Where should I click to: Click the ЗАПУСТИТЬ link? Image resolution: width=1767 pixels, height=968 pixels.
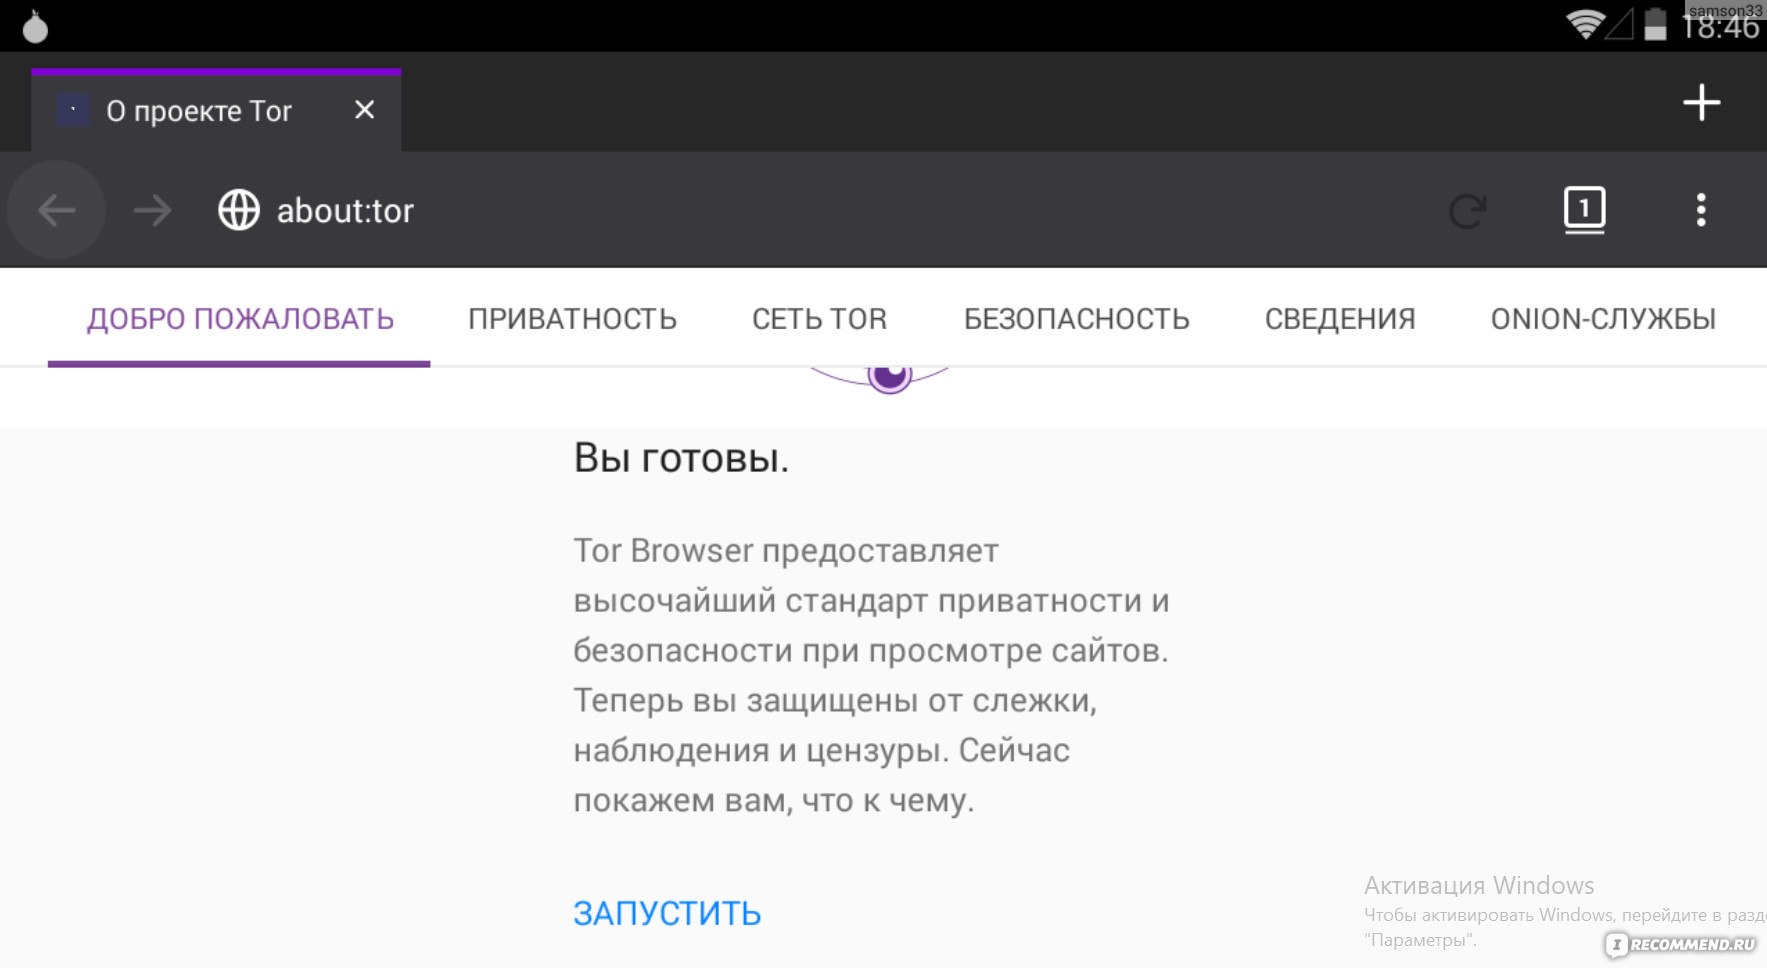point(667,913)
